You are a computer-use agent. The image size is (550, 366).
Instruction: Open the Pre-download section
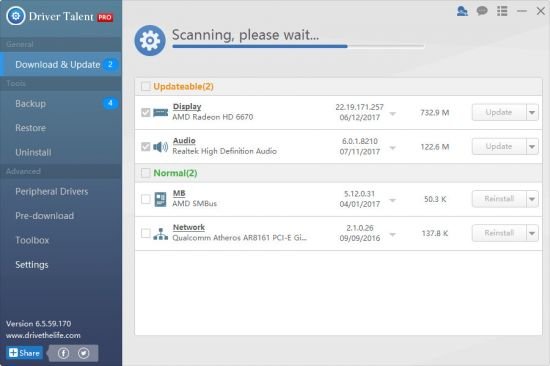61,216
